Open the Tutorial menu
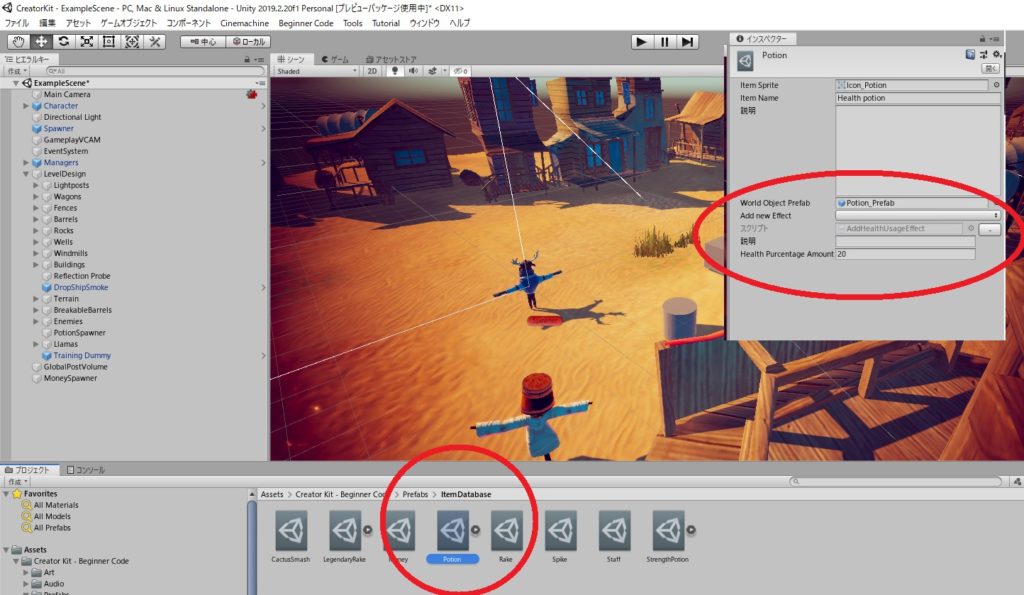The image size is (1024, 595). click(386, 23)
